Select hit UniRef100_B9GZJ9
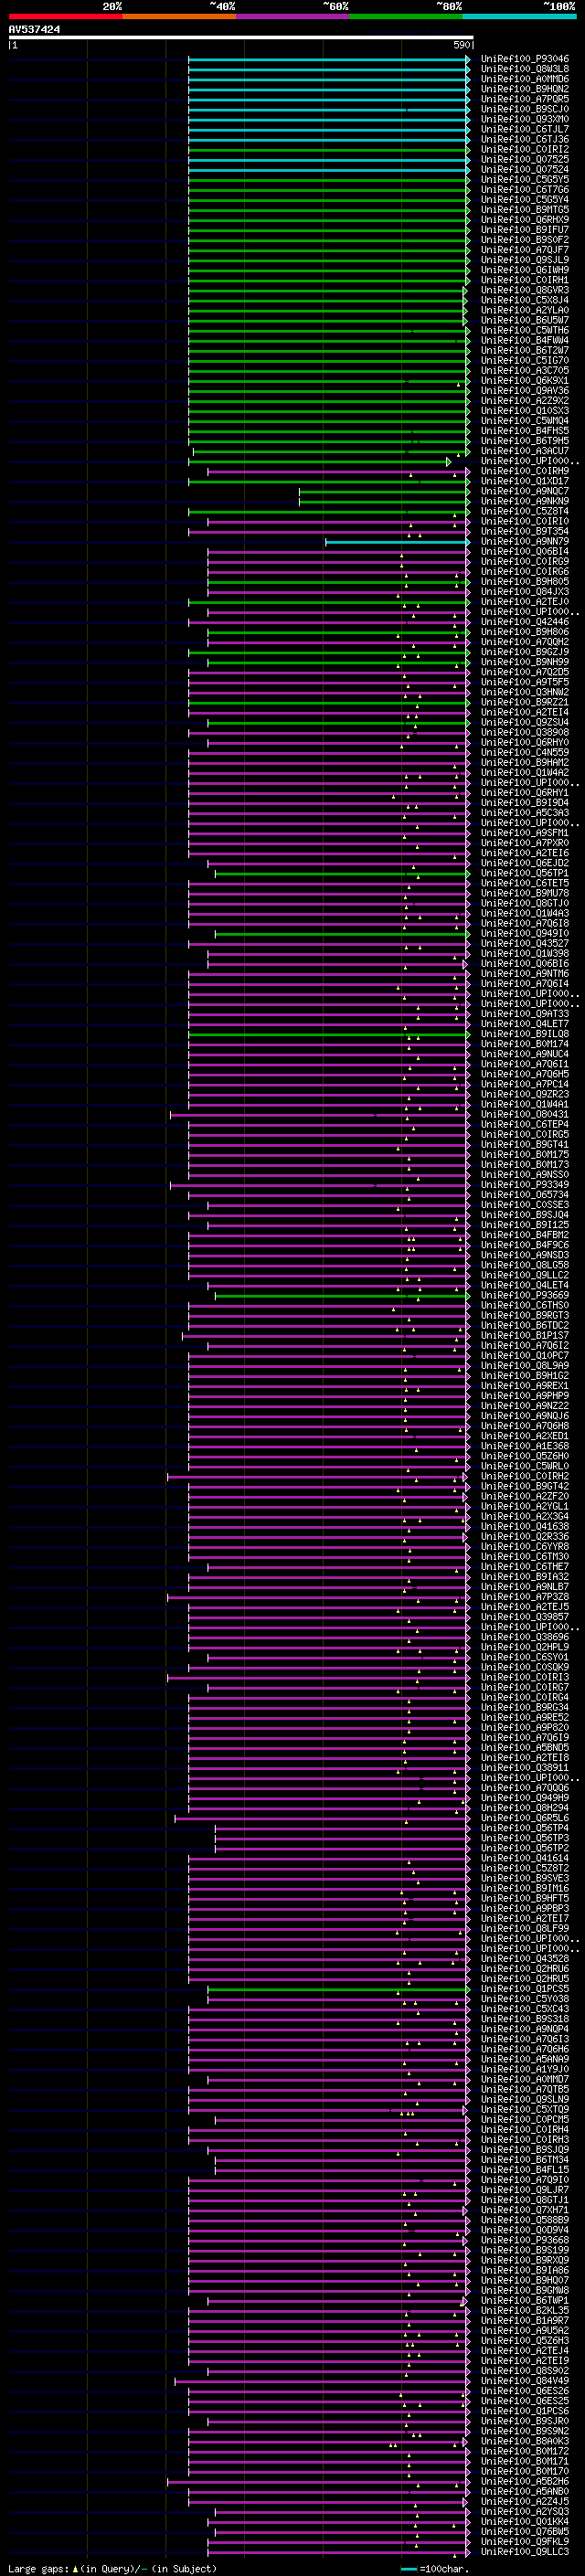 click(x=525, y=652)
